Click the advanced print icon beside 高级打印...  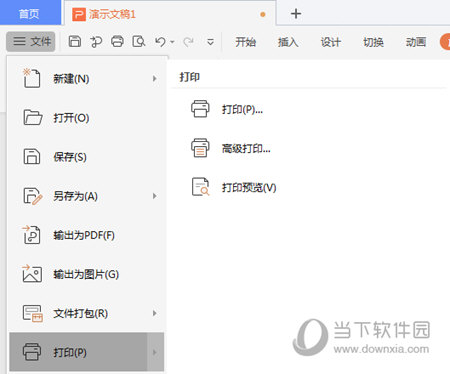(x=200, y=148)
